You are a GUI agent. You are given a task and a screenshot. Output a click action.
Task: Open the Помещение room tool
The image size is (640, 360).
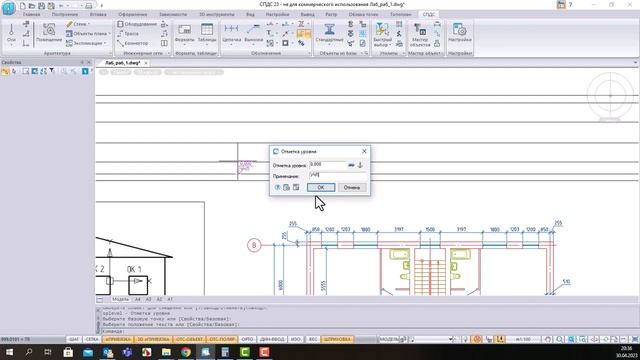click(x=49, y=33)
